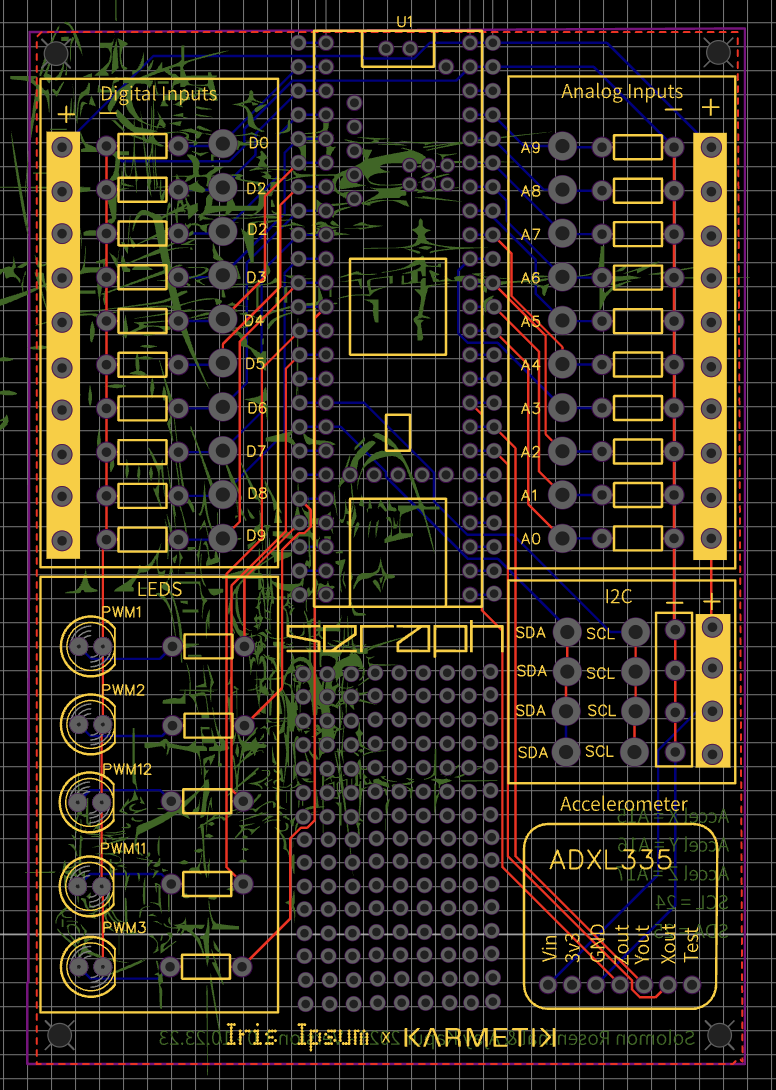Click the LED footprint under PWM1
This screenshot has width=776, height=1090.
pyautogui.click(x=88, y=647)
